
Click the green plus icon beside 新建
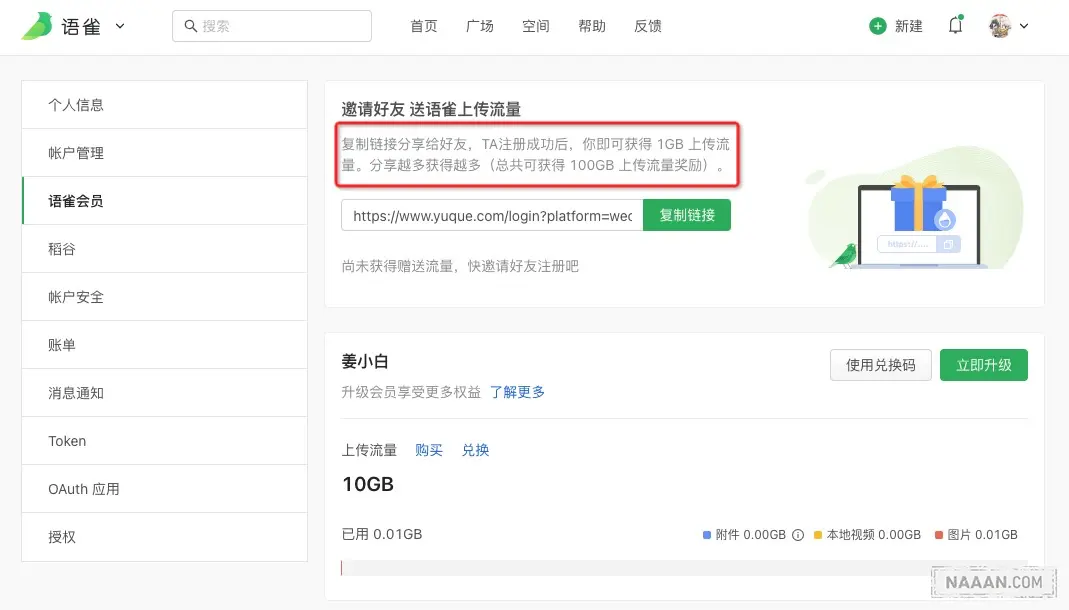pyautogui.click(x=877, y=26)
